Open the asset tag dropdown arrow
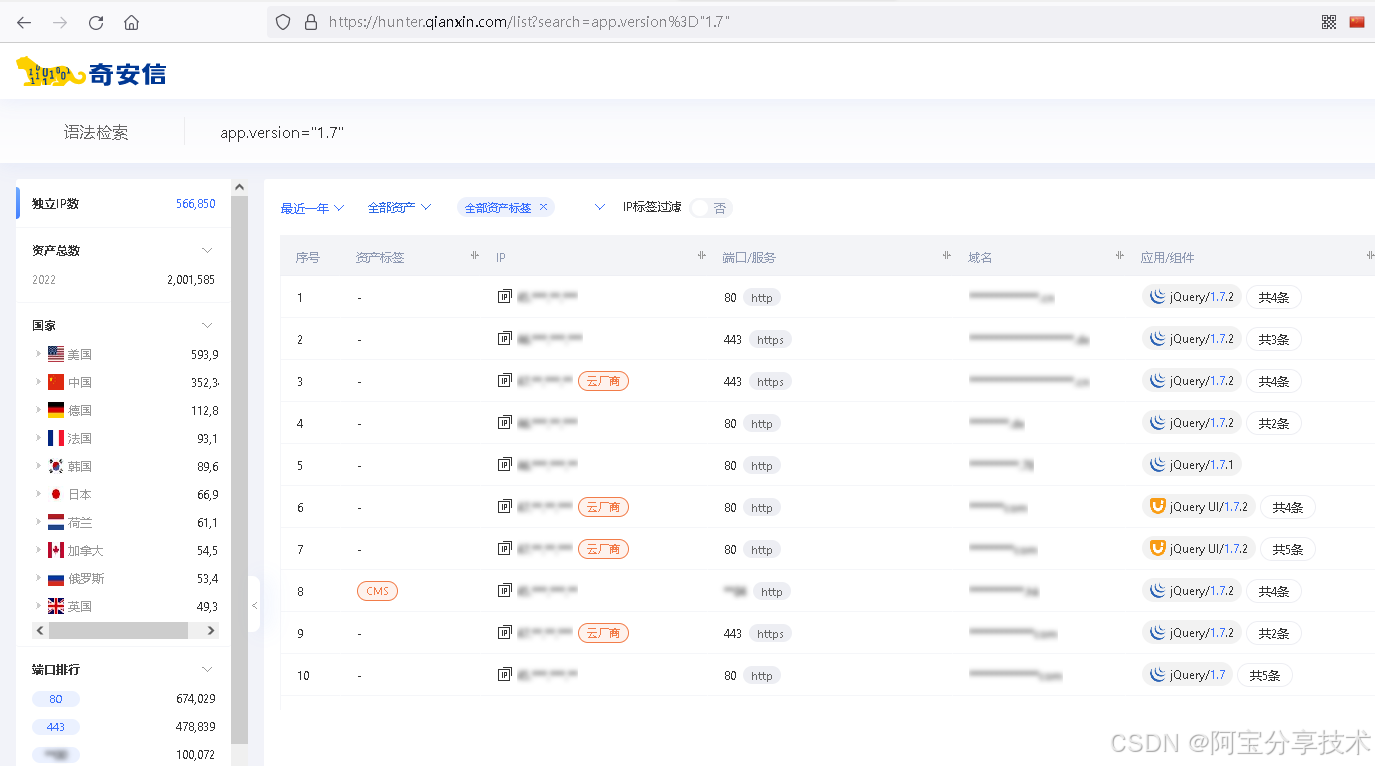Screen dimensions: 1375x766 (x=600, y=207)
